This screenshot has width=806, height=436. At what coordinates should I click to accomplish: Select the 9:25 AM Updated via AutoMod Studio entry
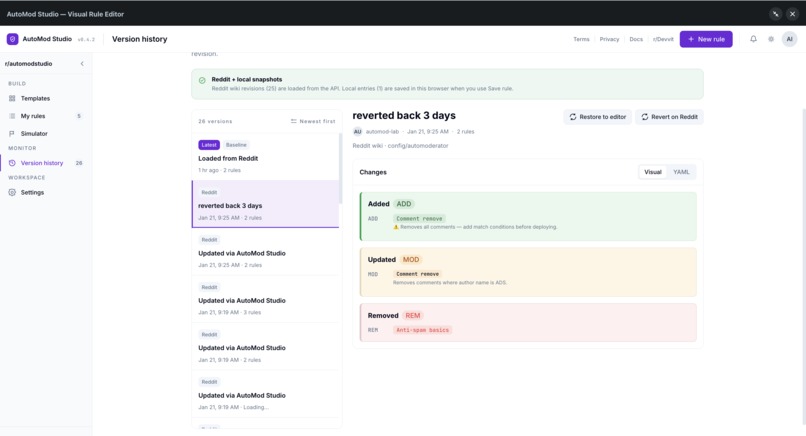click(265, 252)
